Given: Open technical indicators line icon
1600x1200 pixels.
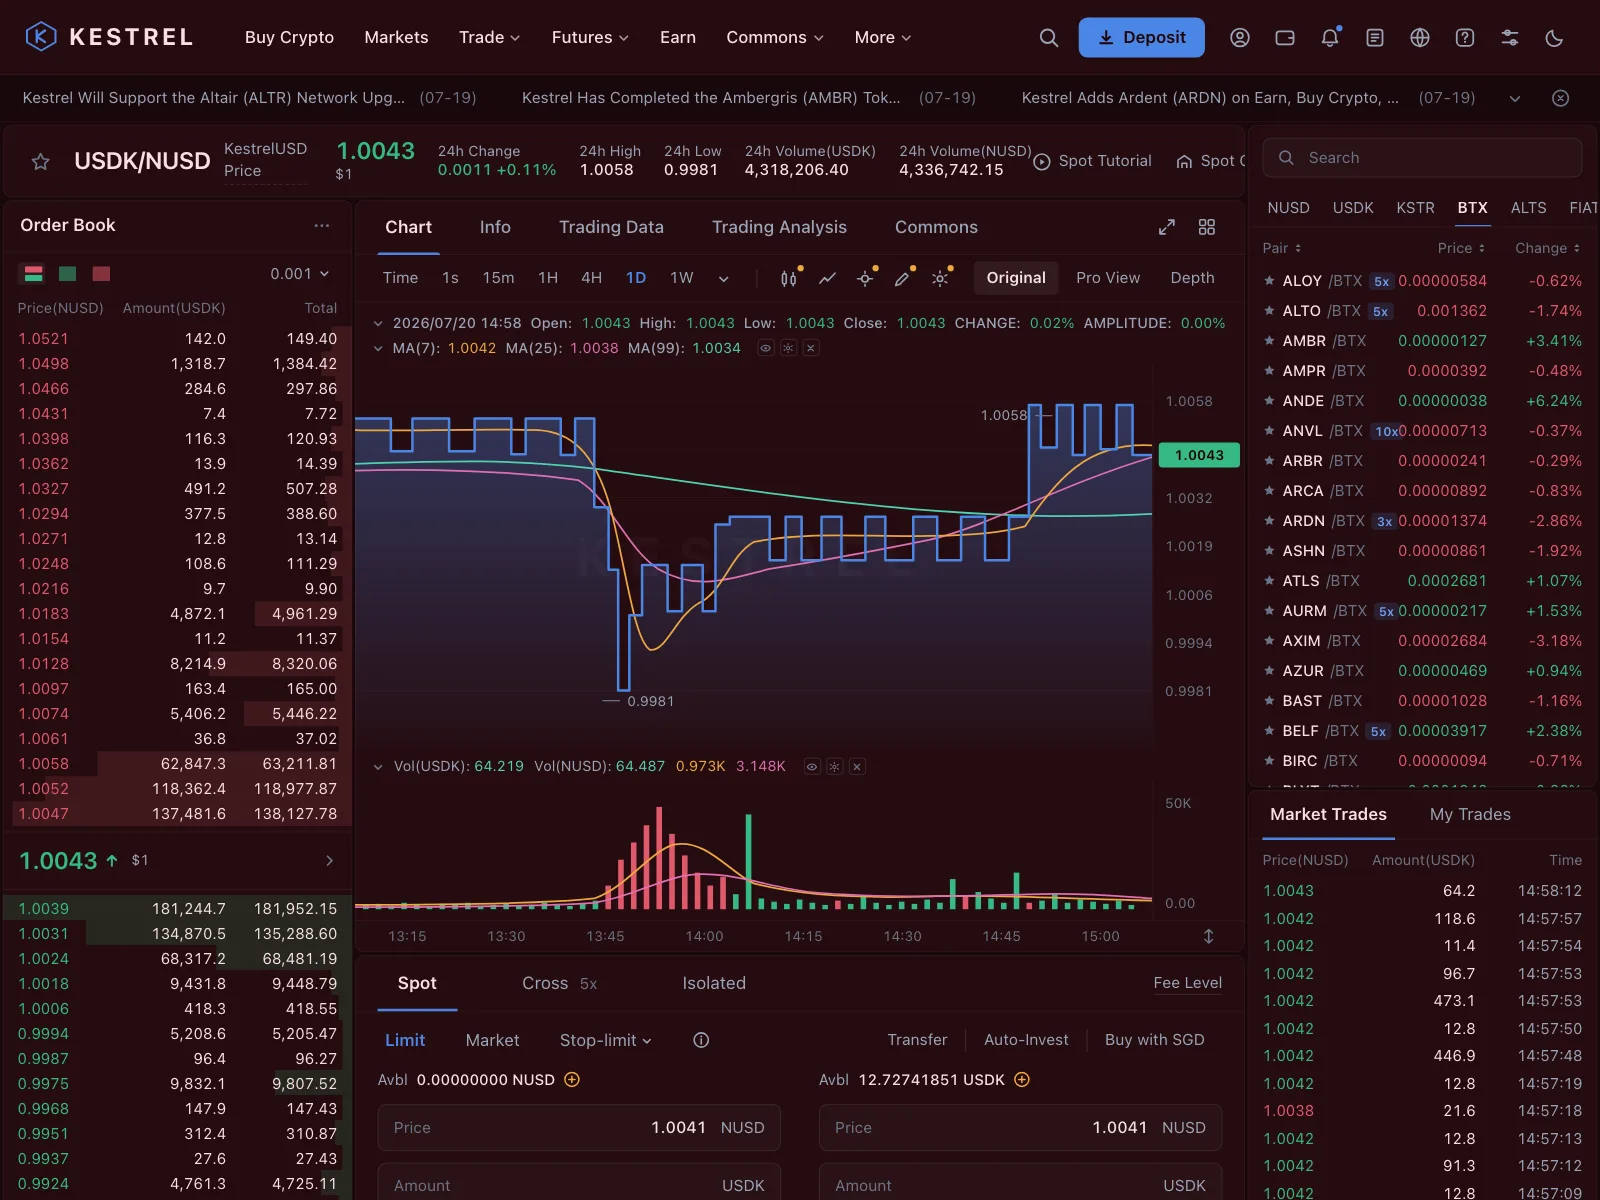Looking at the screenshot, I should (827, 278).
